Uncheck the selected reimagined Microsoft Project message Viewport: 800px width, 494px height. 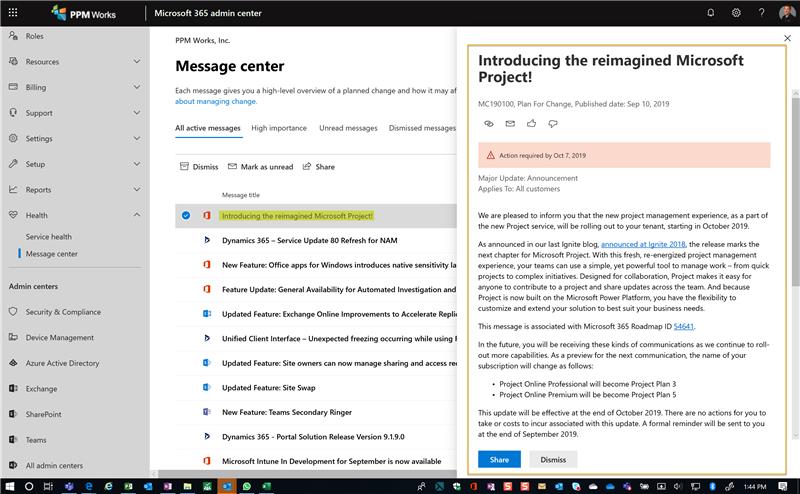coord(186,215)
